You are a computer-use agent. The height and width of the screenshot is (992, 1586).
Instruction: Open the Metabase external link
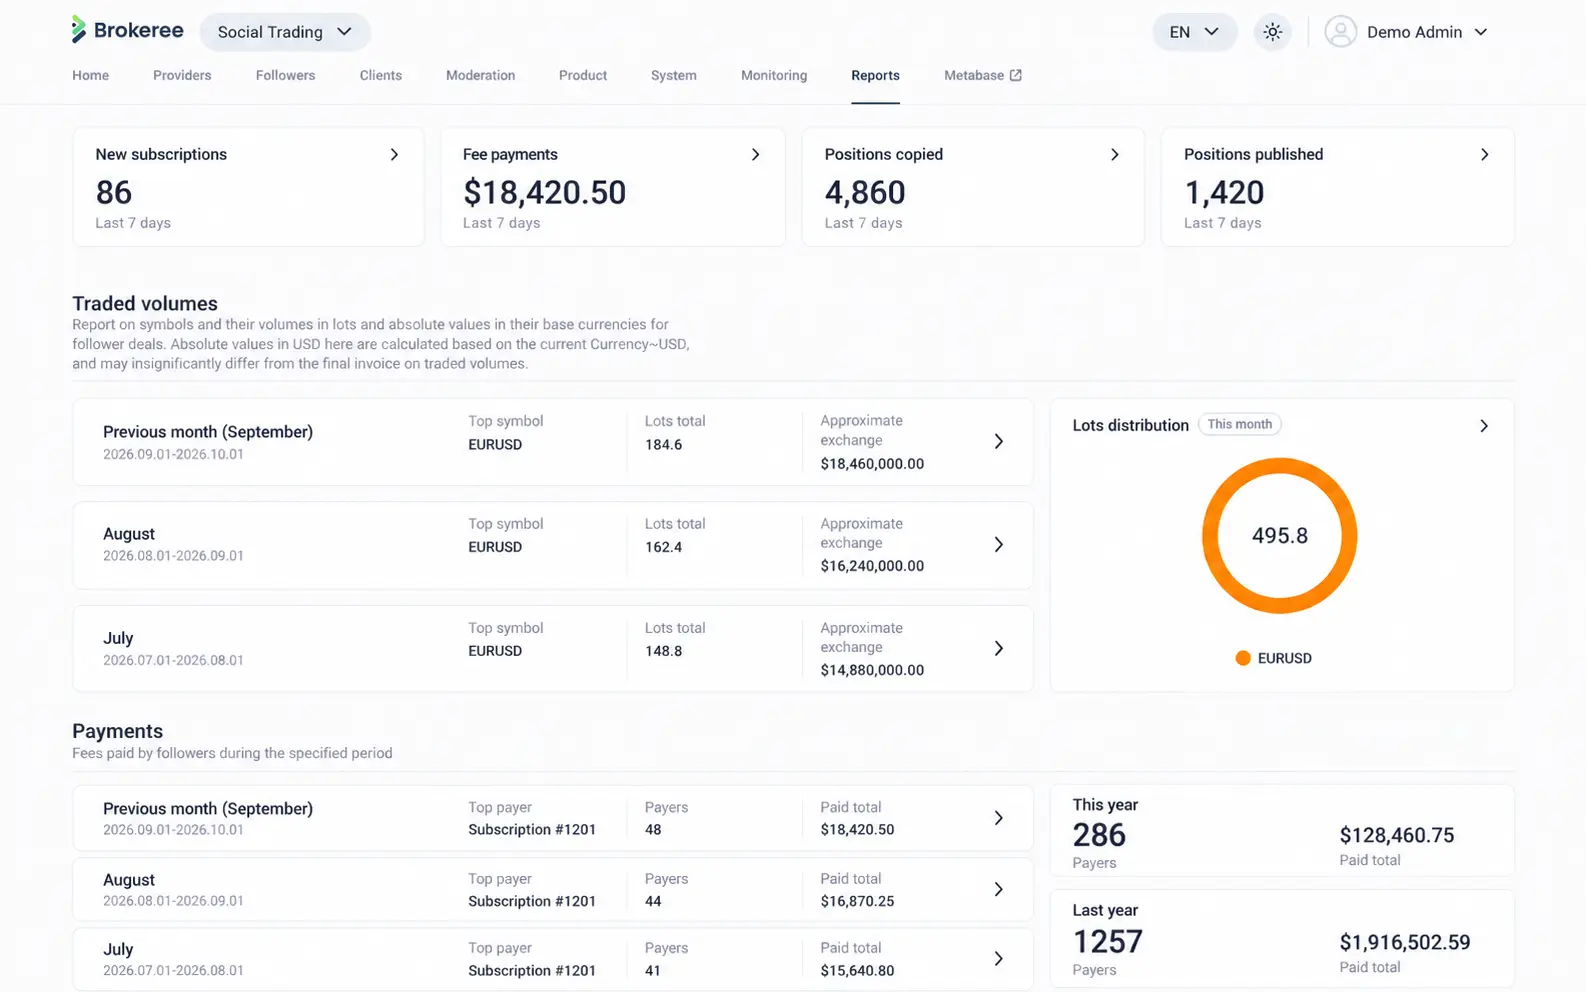tap(983, 75)
